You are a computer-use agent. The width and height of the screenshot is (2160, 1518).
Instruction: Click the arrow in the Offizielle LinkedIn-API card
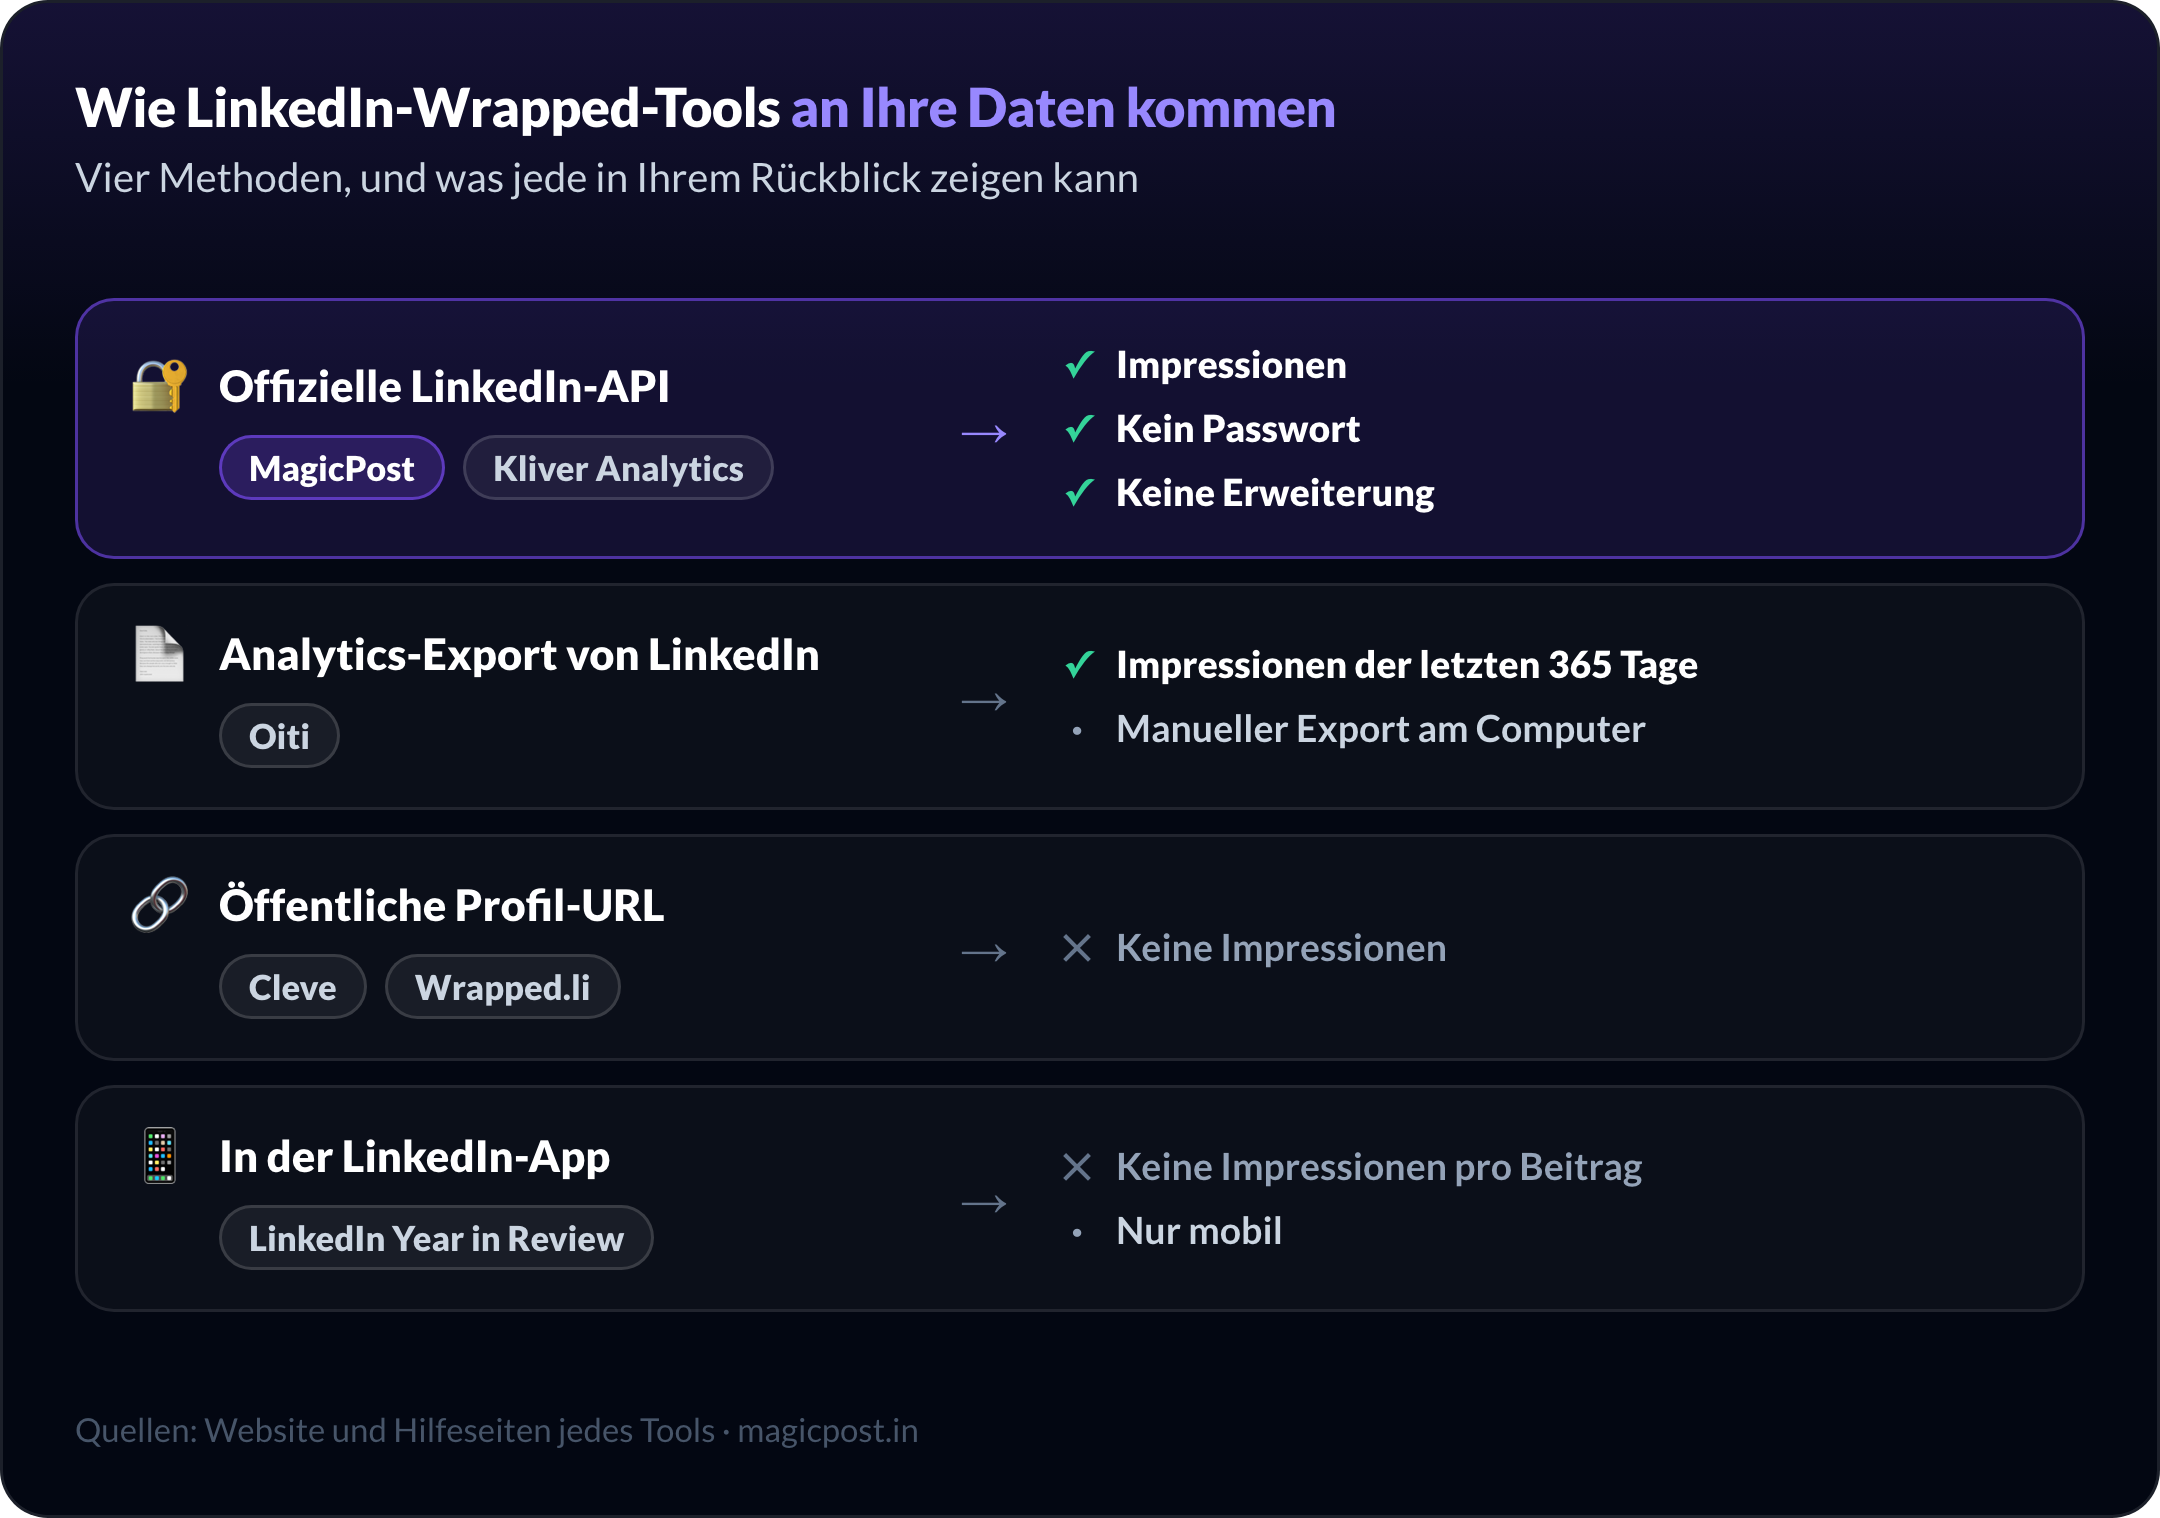[x=984, y=434]
